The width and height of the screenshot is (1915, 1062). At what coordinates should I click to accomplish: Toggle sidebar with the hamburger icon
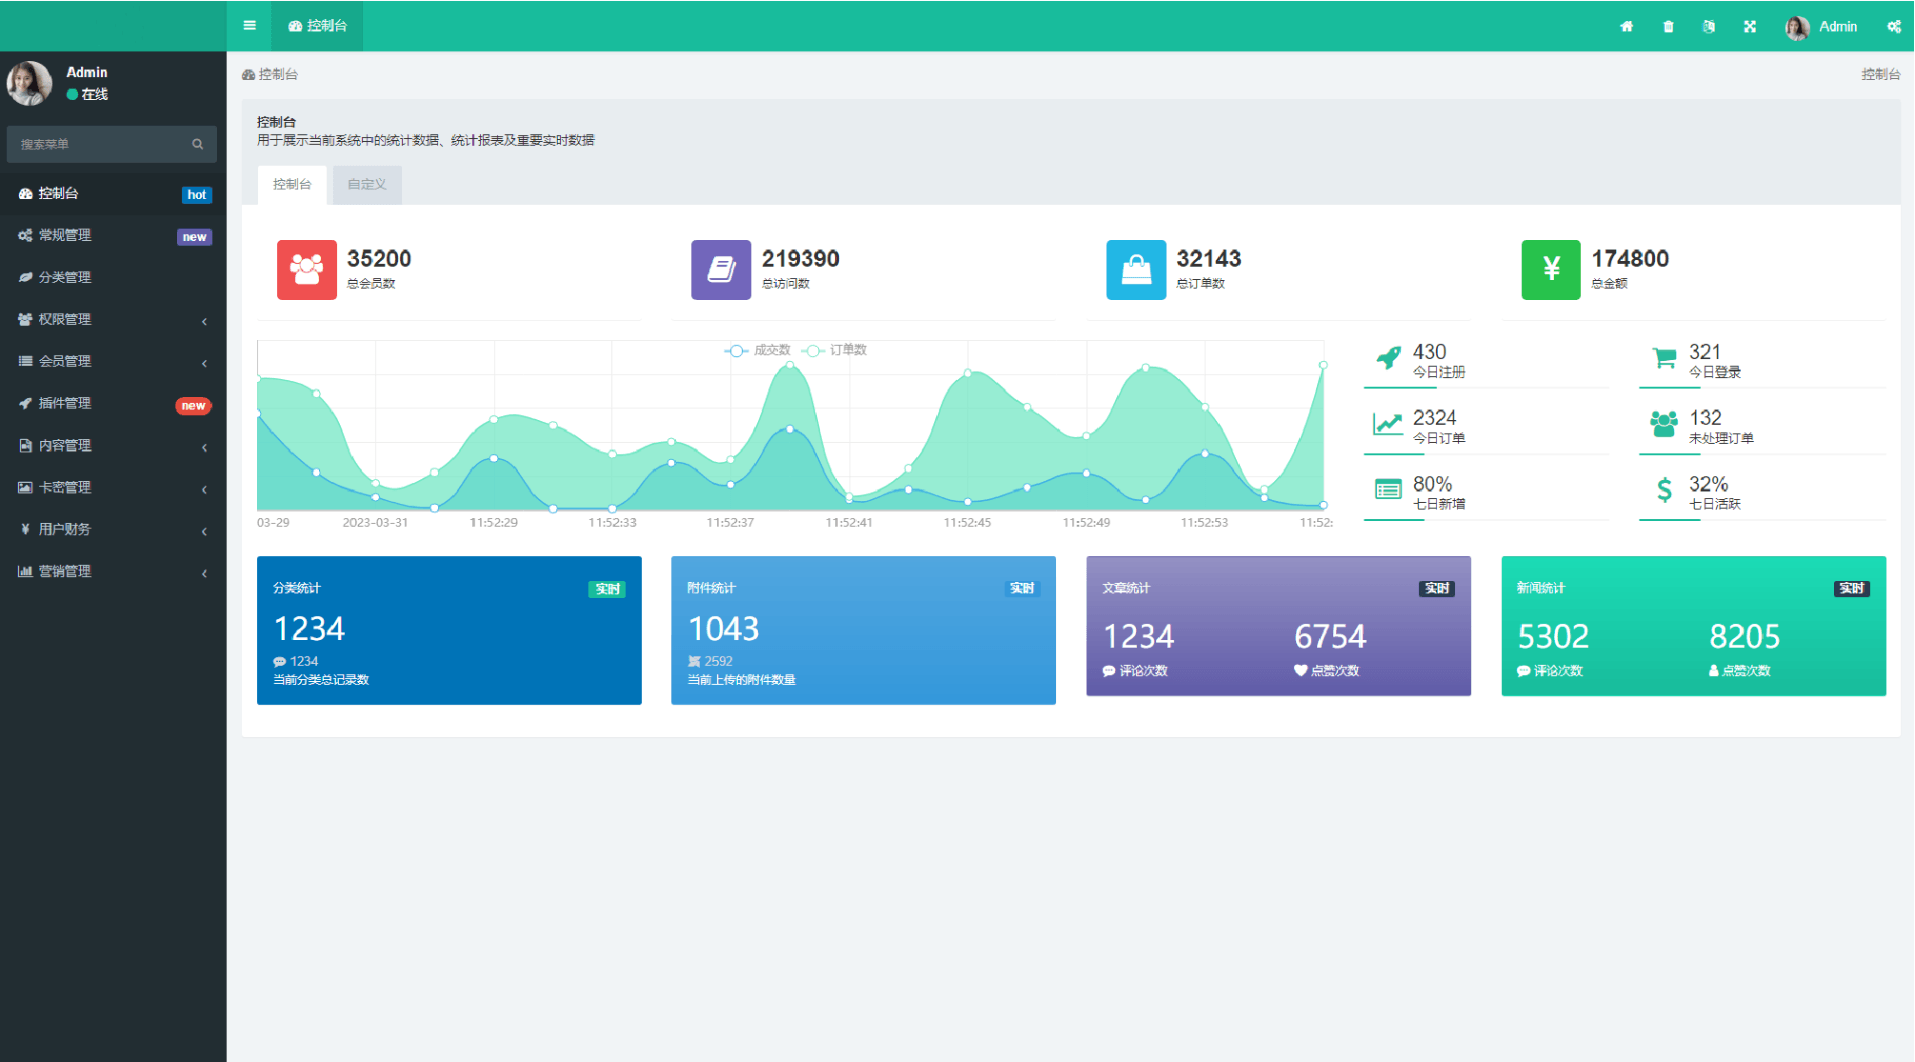tap(249, 26)
